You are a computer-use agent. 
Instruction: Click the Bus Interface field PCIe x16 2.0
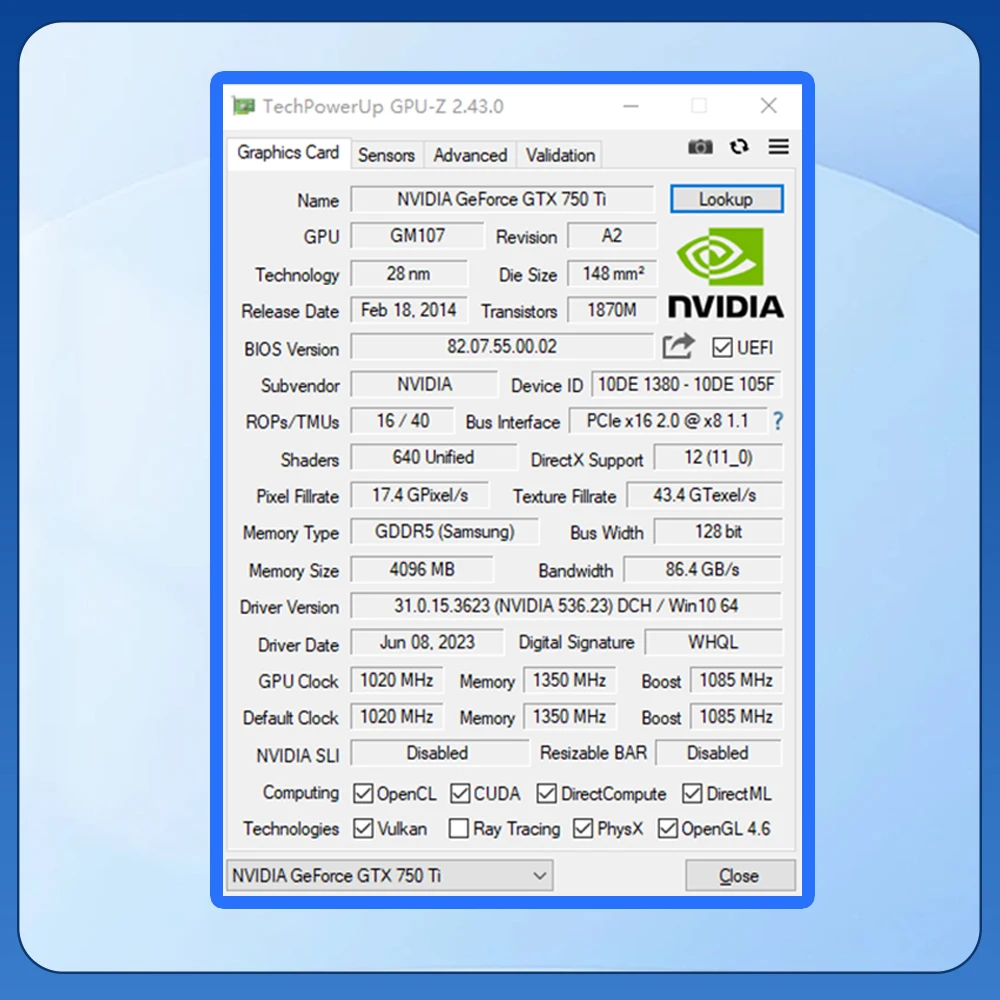tap(668, 421)
